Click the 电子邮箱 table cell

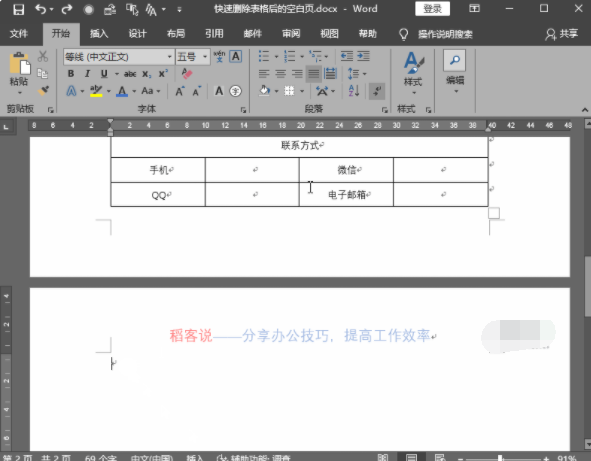pyautogui.click(x=346, y=195)
